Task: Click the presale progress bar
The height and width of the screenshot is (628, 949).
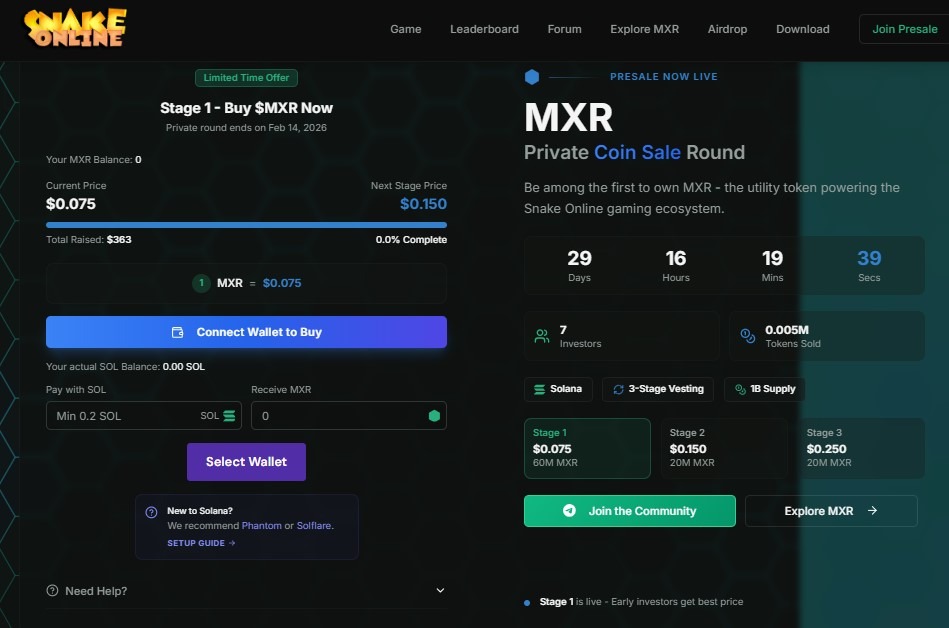Action: pos(246,225)
